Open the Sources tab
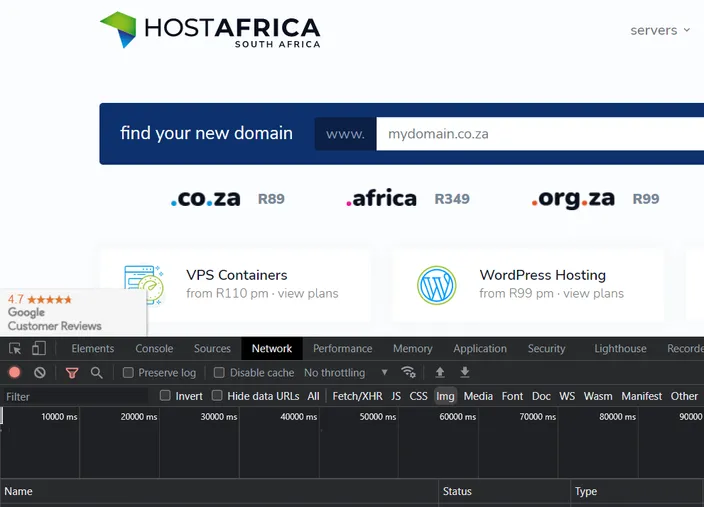704x507 pixels. pos(212,348)
